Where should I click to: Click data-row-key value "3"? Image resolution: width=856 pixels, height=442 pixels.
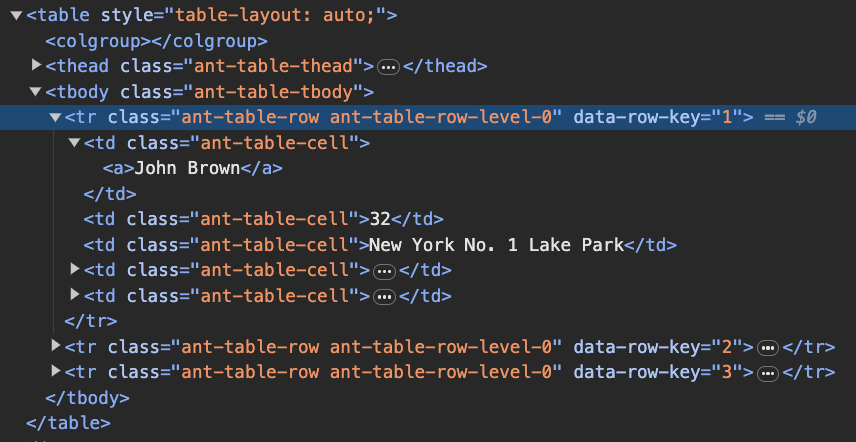727,373
